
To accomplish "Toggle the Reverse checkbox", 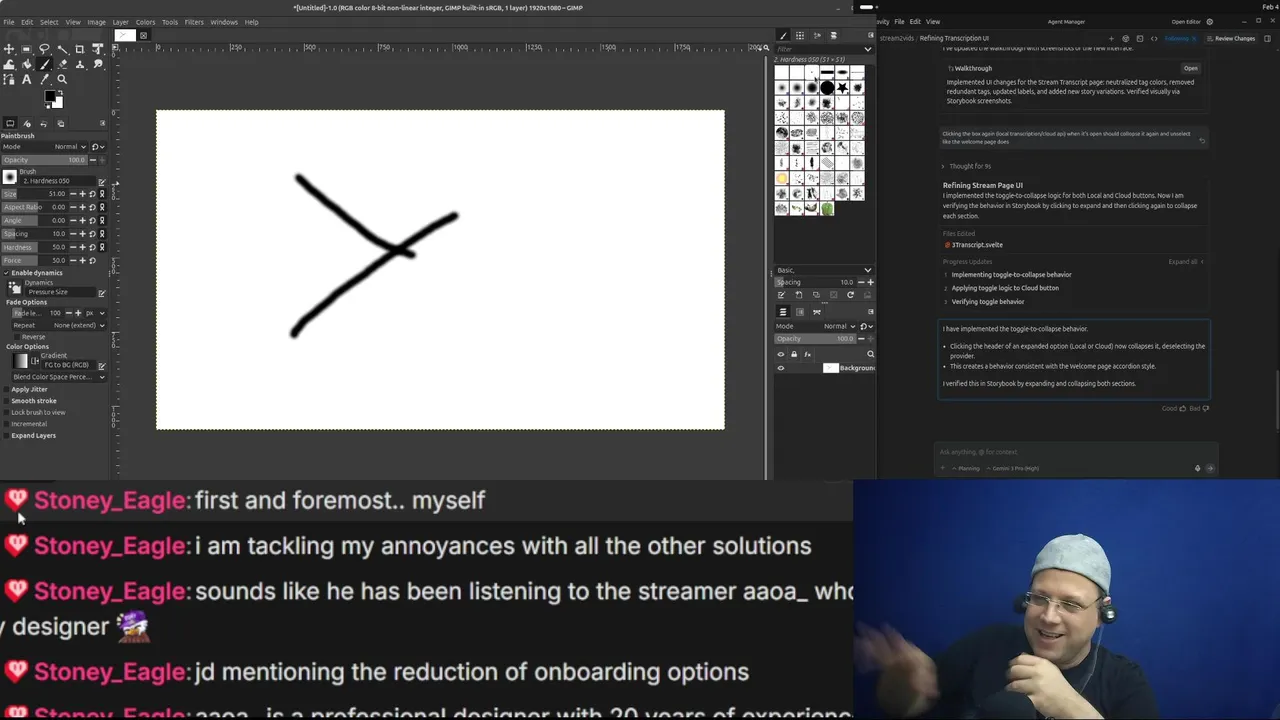I will (x=17, y=337).
